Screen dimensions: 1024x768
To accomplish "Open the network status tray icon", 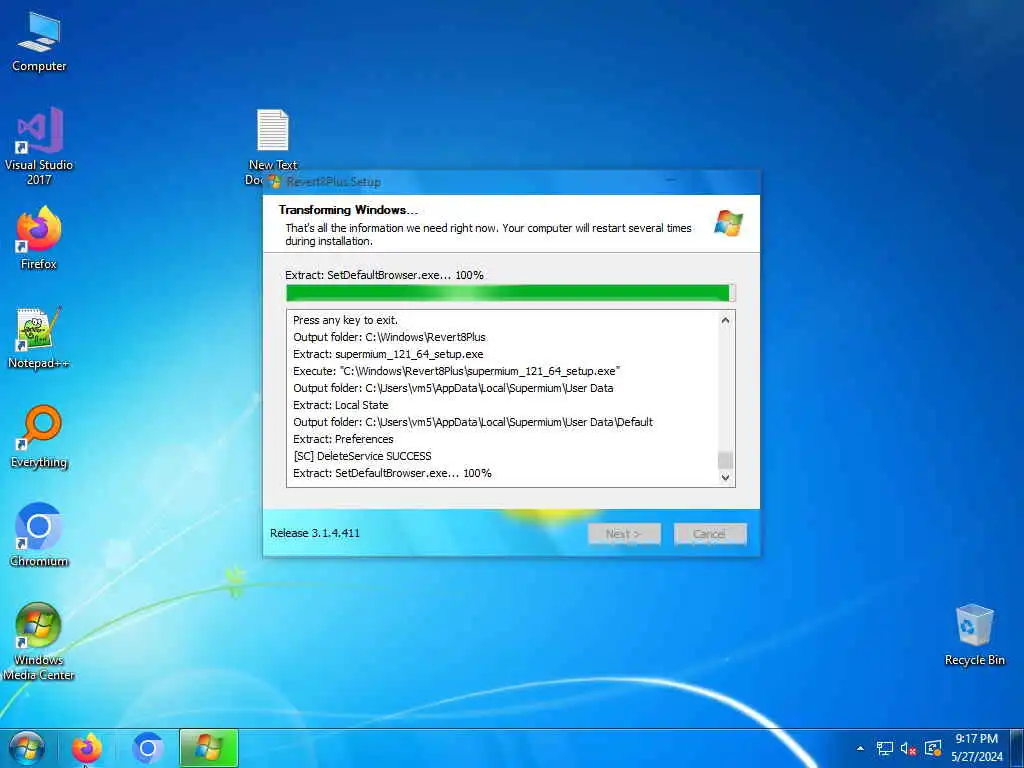I will [884, 748].
